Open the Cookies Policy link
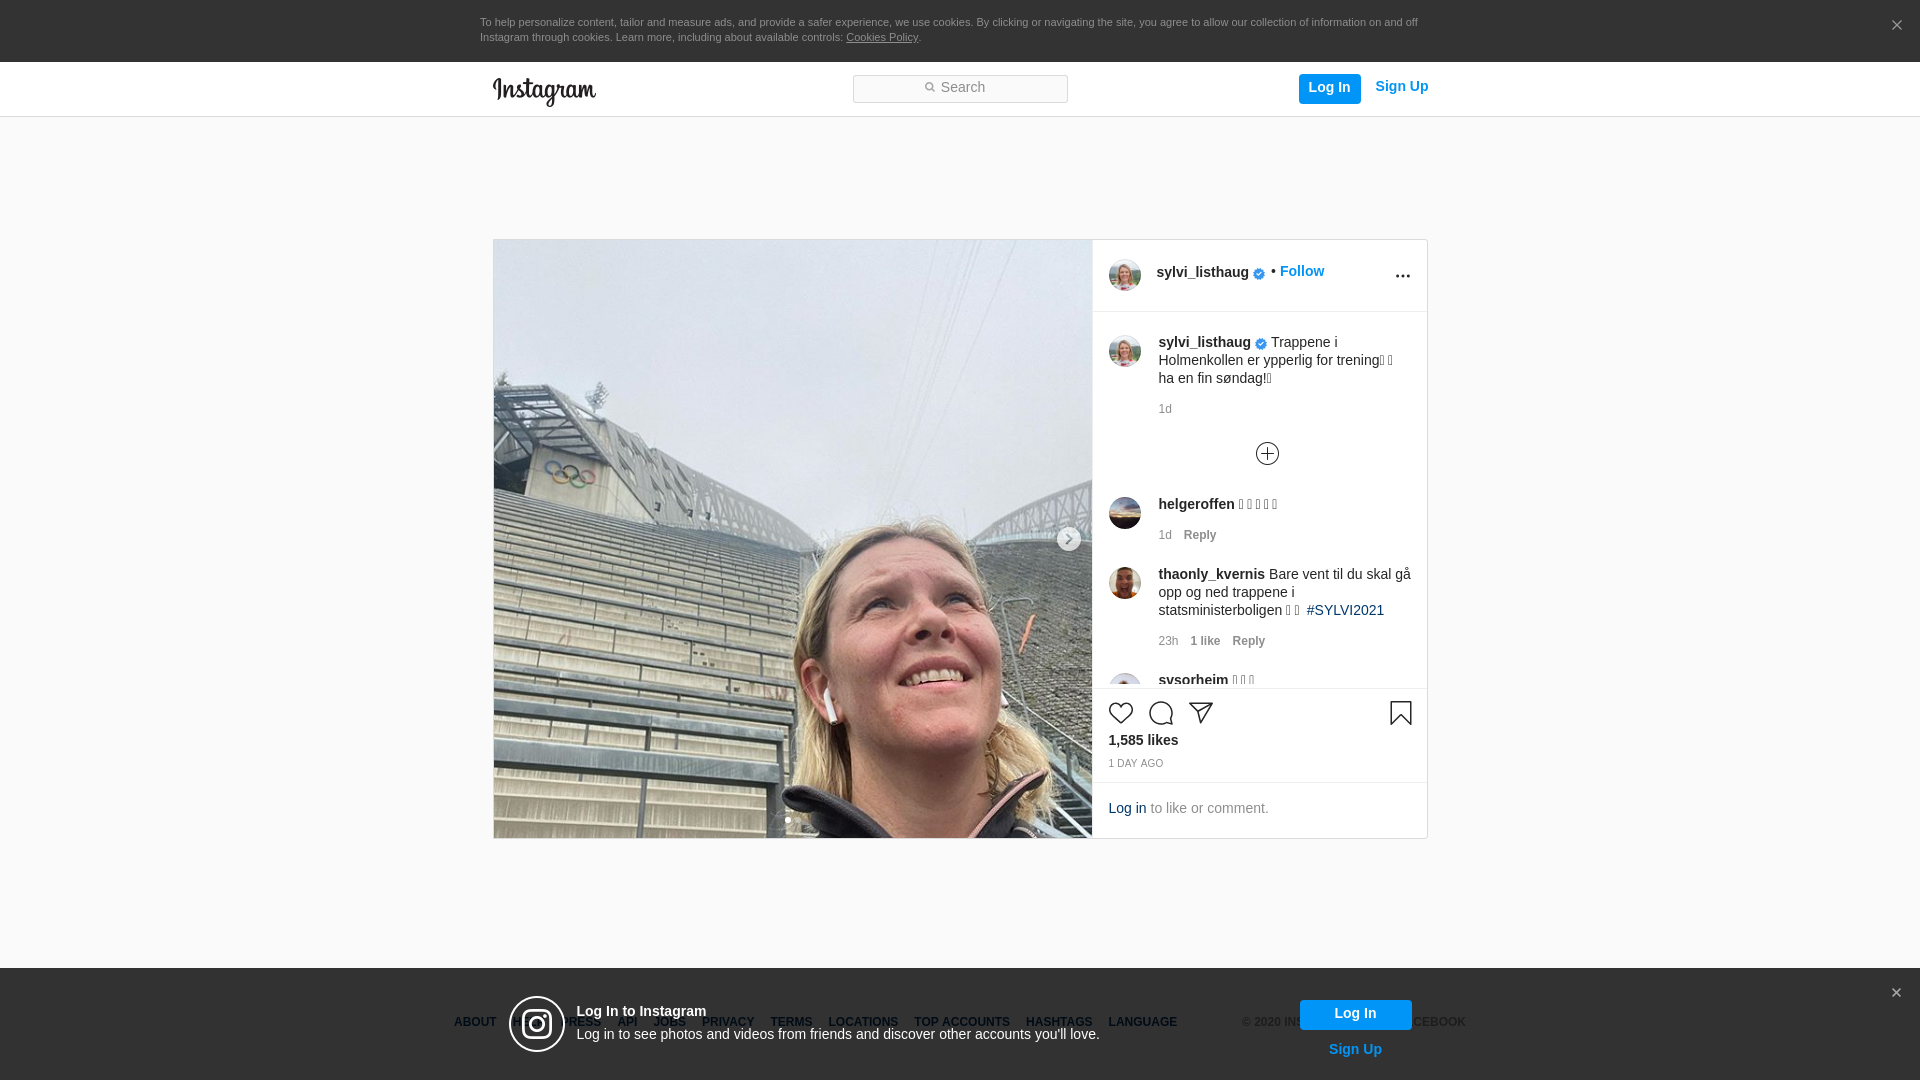 tap(882, 37)
